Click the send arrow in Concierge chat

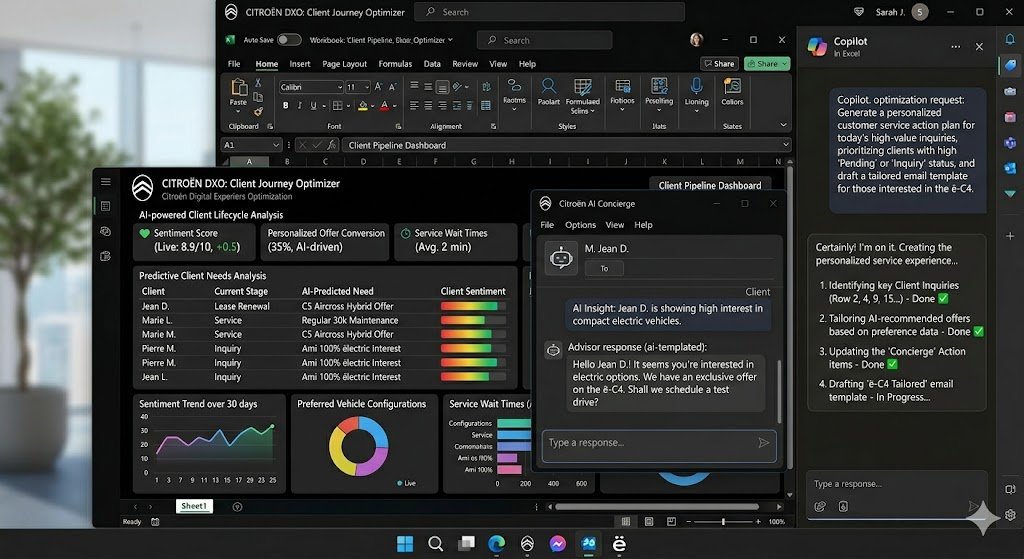point(763,443)
